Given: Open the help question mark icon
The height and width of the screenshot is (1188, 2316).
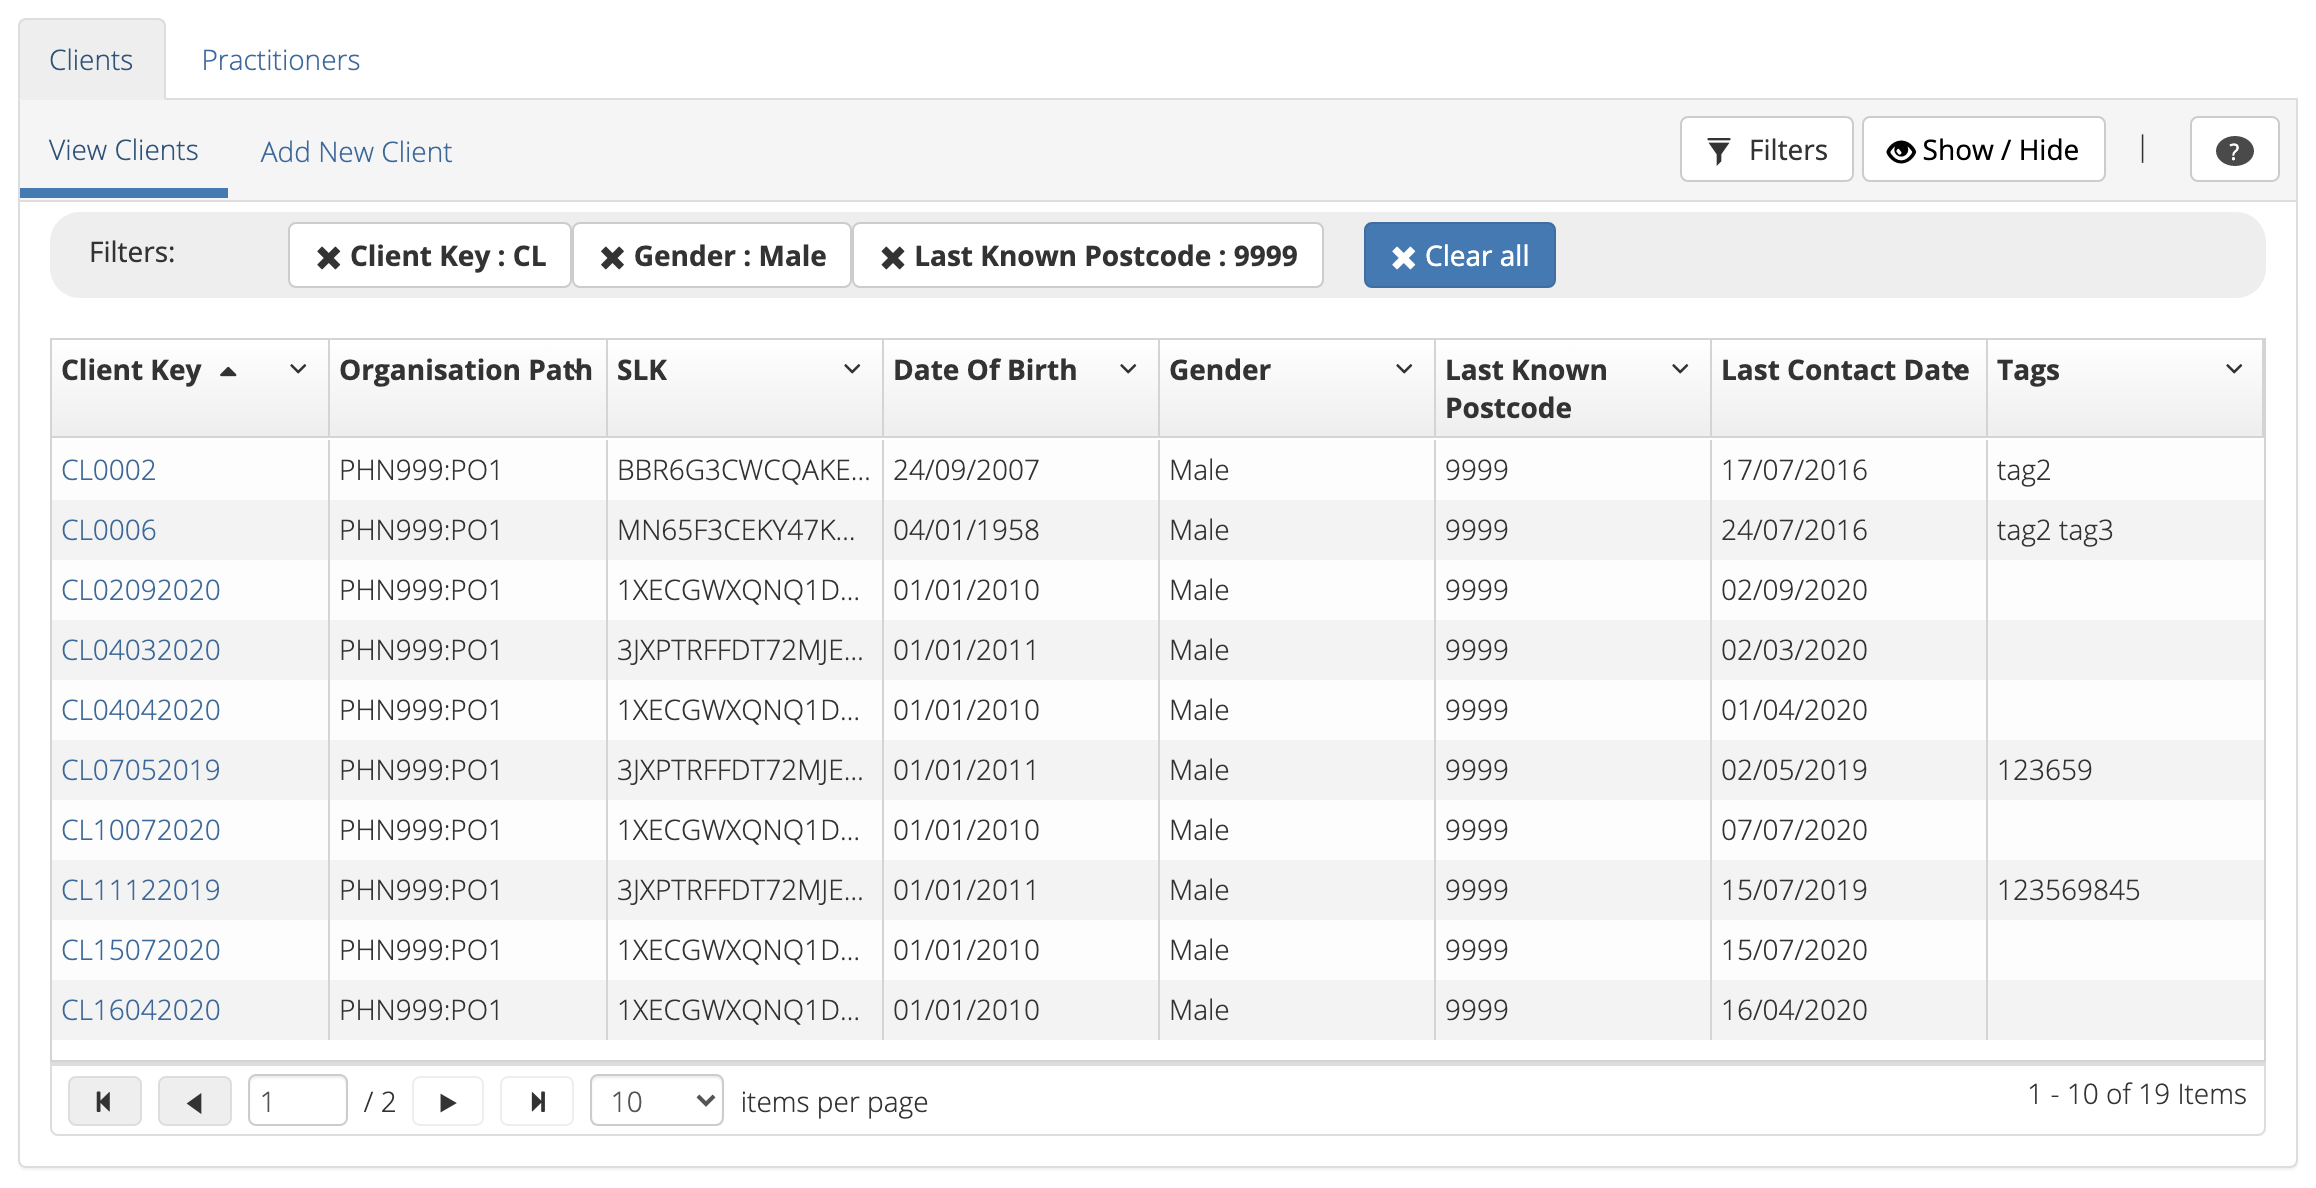Looking at the screenshot, I should click(x=2234, y=151).
